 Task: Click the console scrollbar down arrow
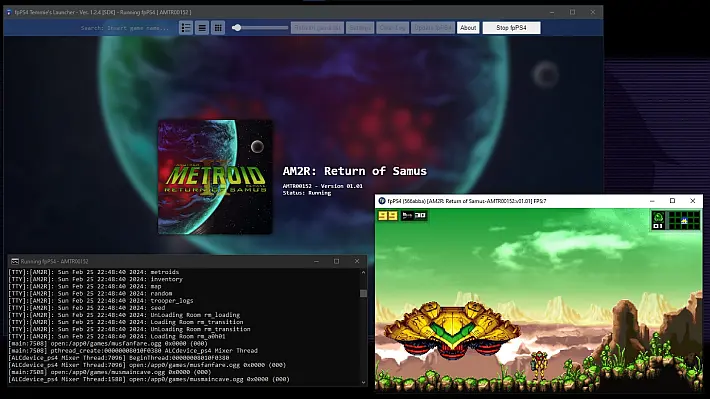coord(363,382)
